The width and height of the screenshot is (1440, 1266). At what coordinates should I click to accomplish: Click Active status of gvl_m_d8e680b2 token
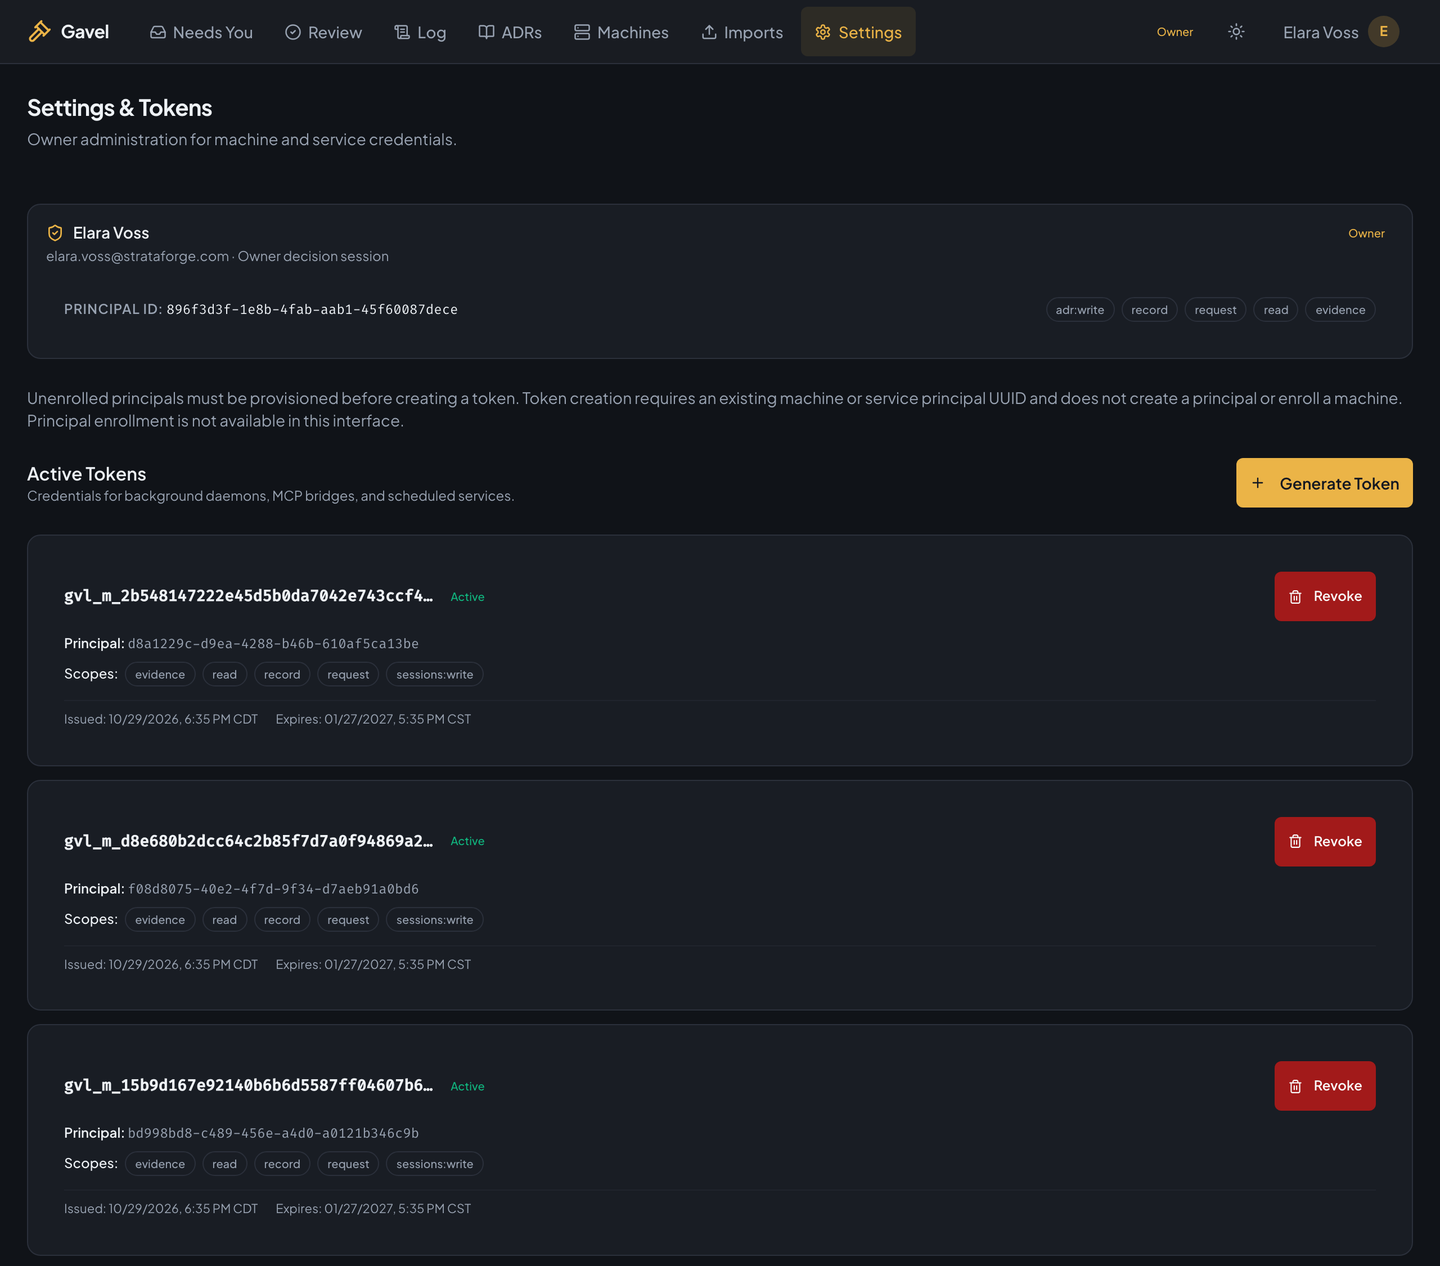[467, 841]
